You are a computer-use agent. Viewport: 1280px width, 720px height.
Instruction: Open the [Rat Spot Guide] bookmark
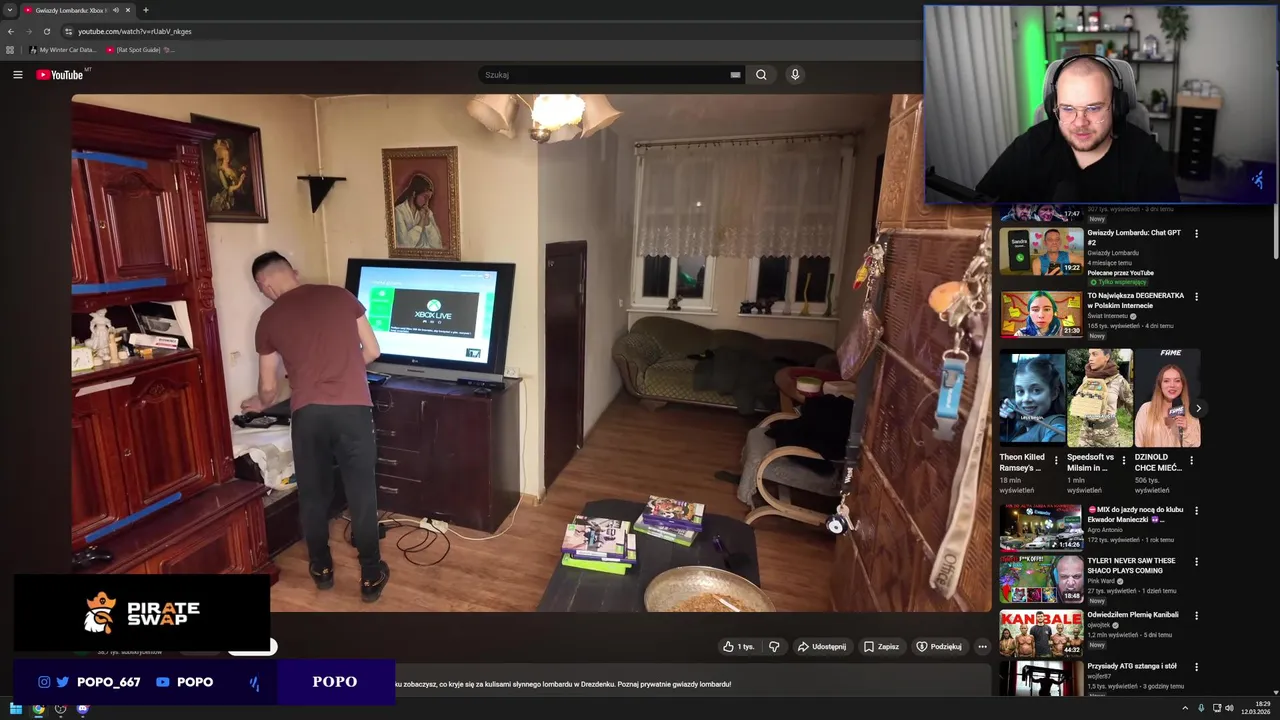[140, 49]
